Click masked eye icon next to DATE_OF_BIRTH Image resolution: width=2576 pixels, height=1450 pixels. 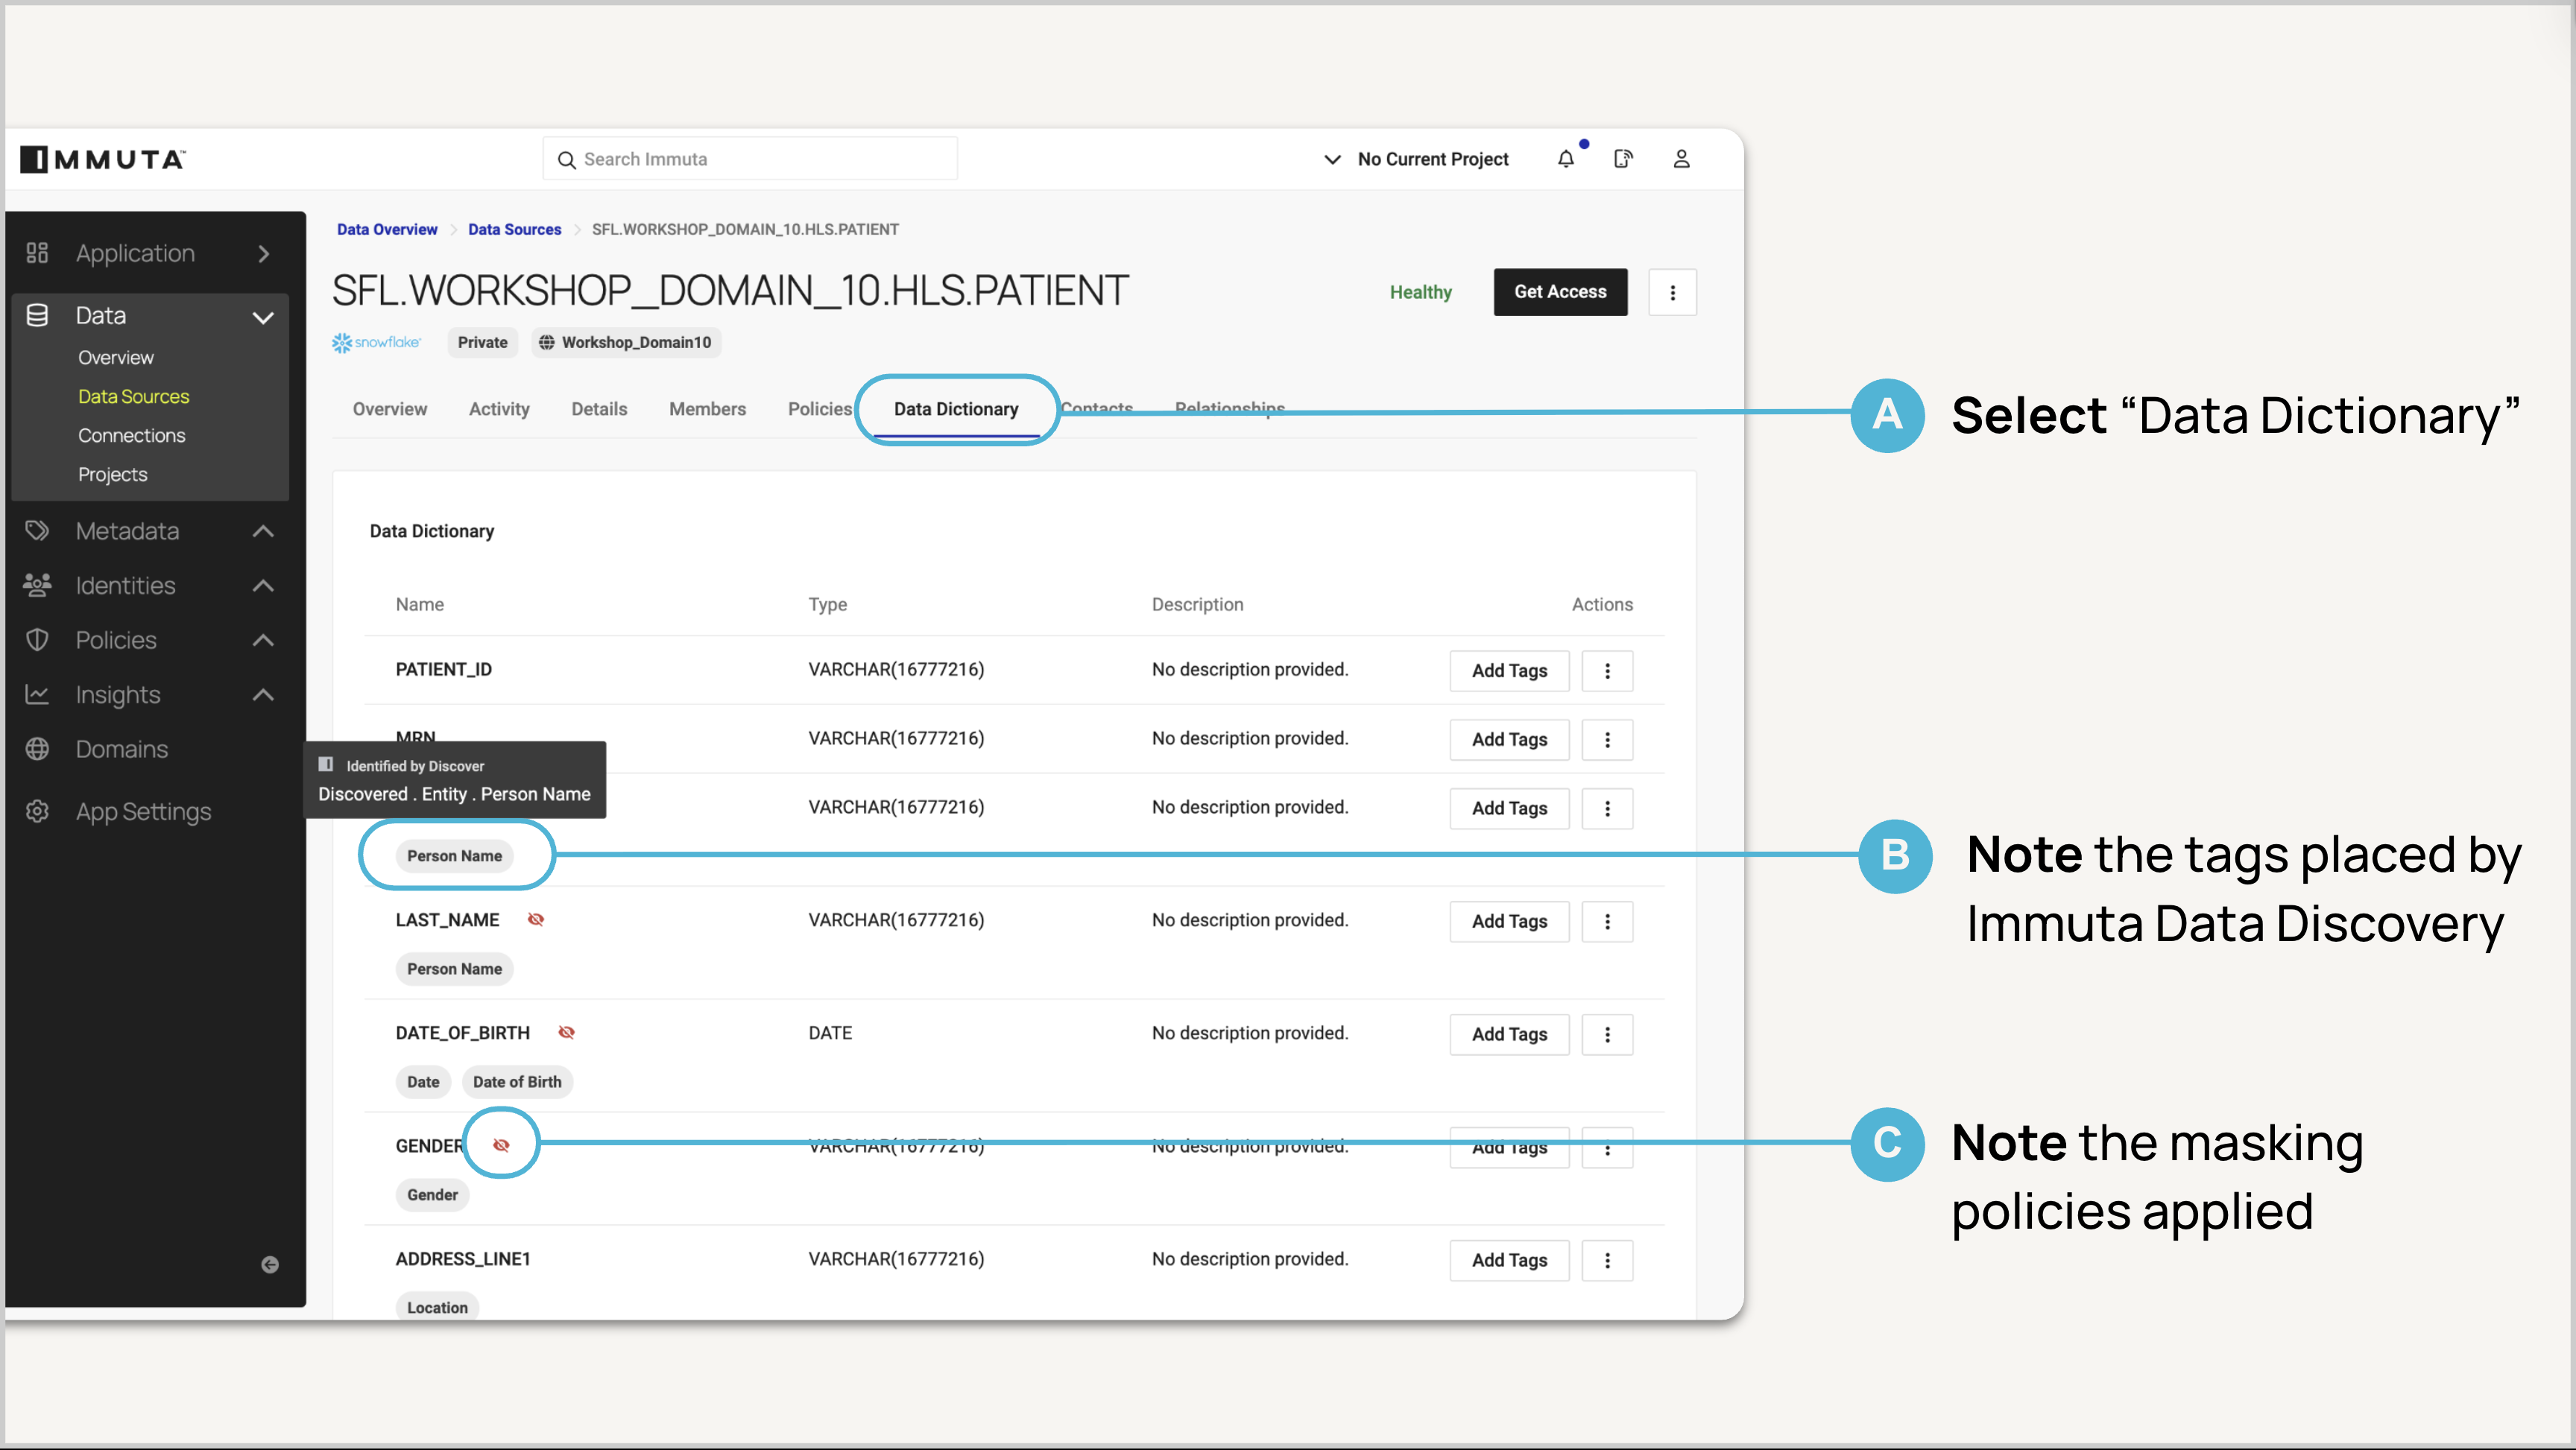click(x=567, y=1032)
